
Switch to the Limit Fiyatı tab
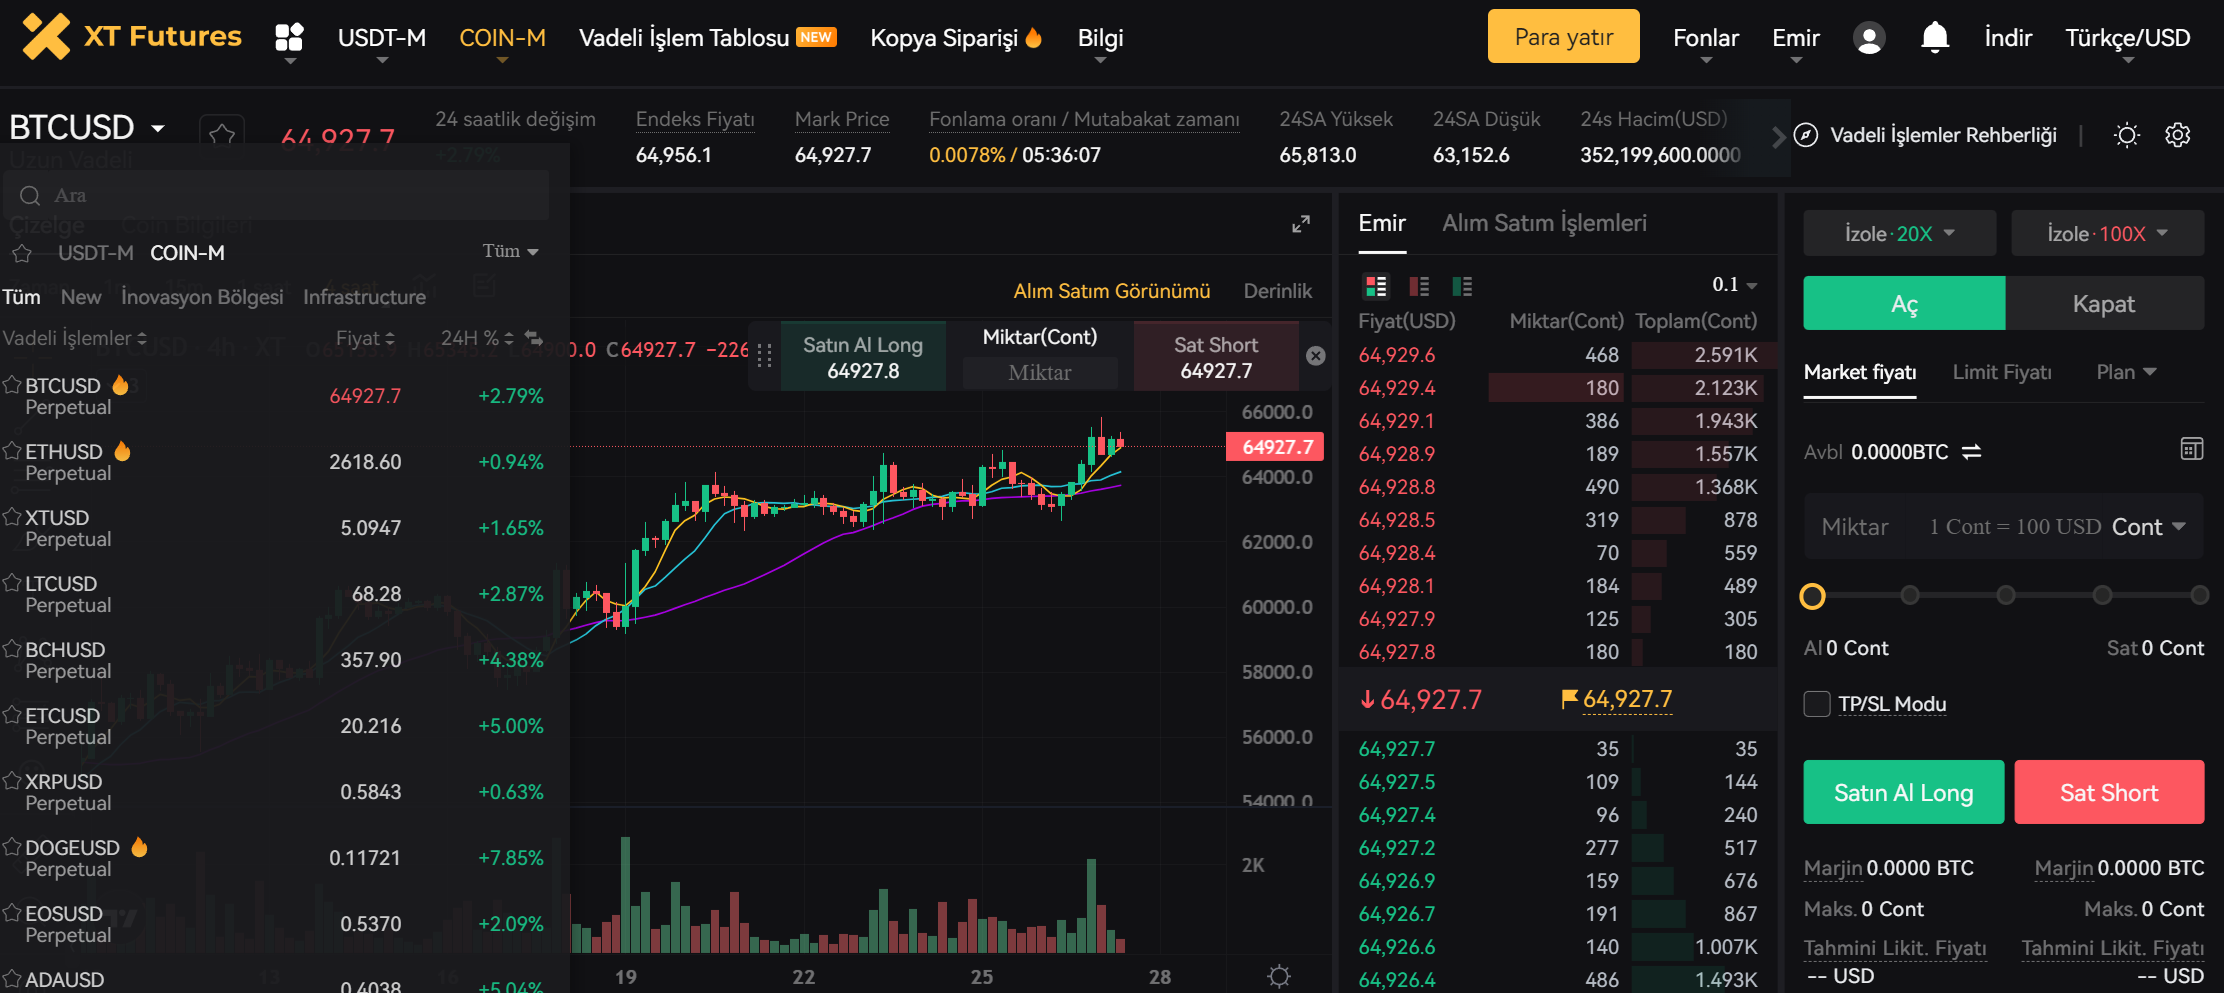[x=2001, y=372]
